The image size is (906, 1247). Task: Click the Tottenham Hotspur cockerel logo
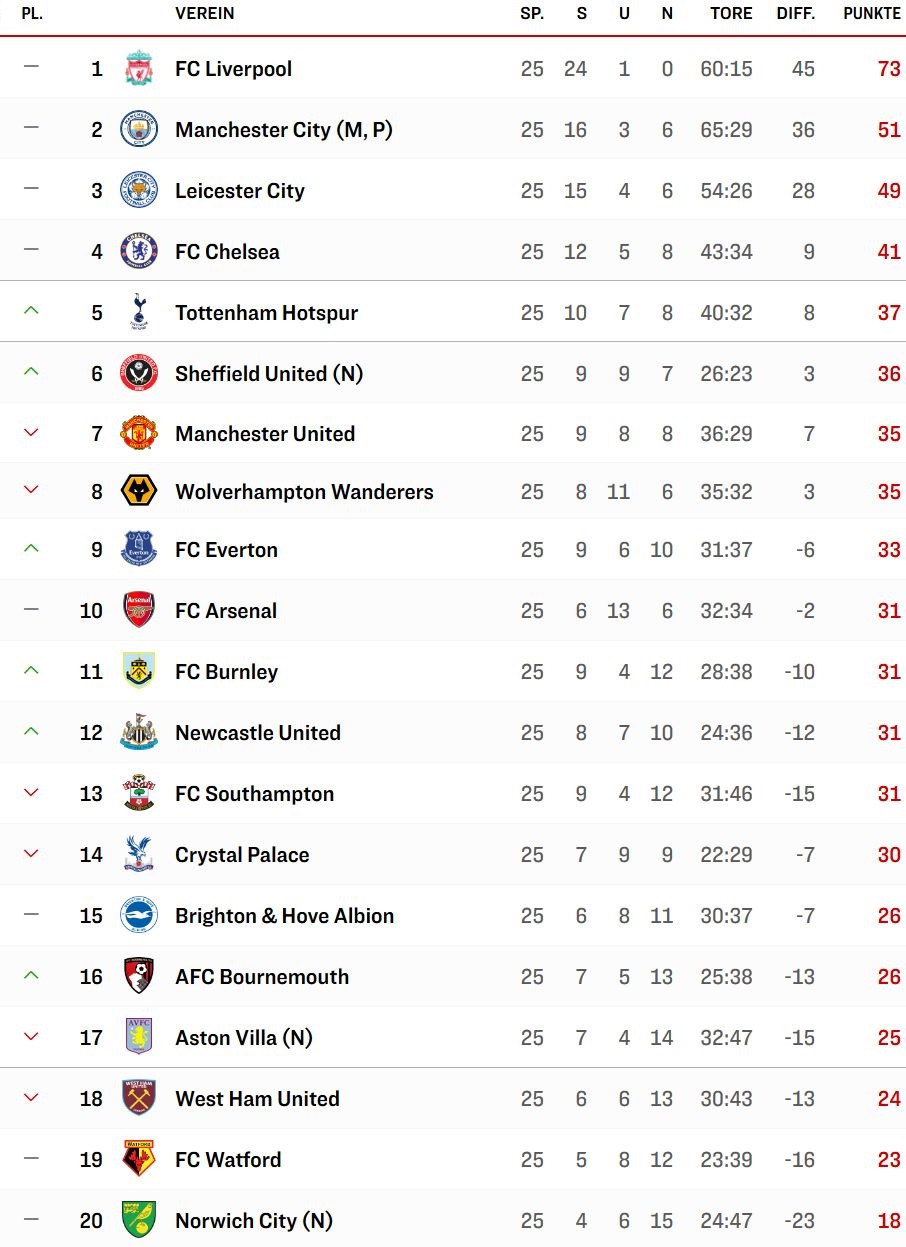coord(139,312)
